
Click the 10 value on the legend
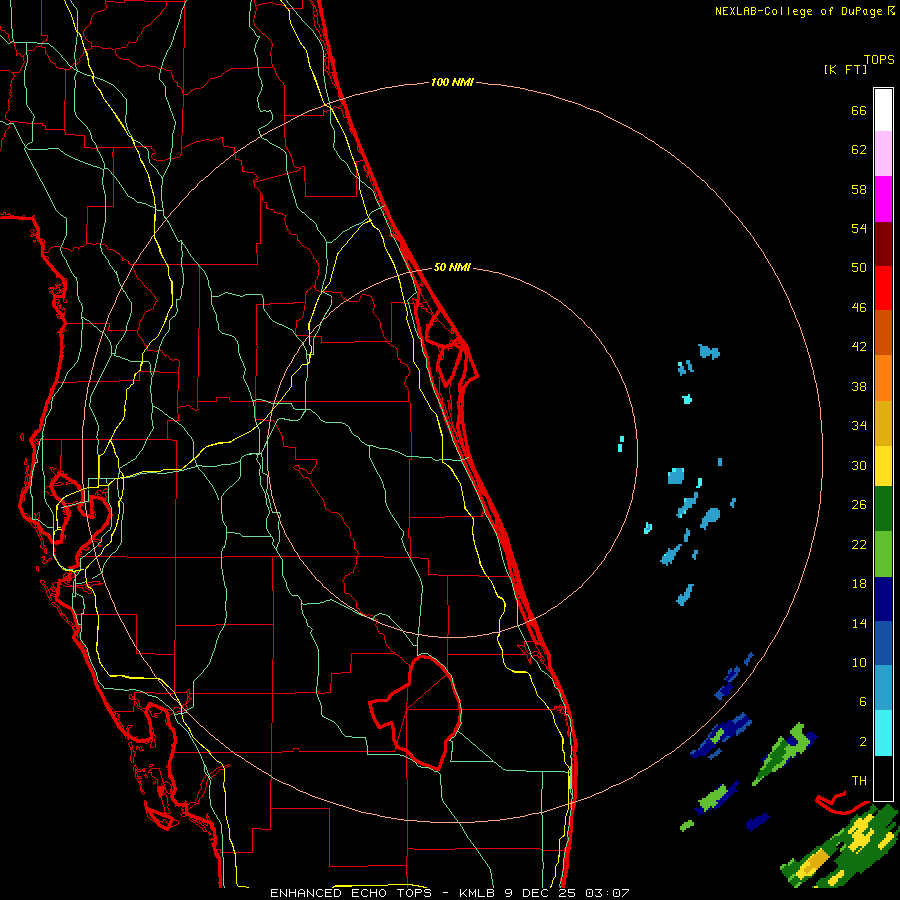pyautogui.click(x=859, y=662)
